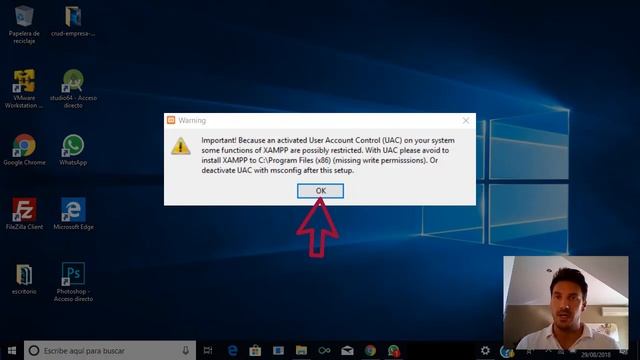The width and height of the screenshot is (640, 360).
Task: Select the FileZilla Client desktop shortcut
Action: coord(24,214)
